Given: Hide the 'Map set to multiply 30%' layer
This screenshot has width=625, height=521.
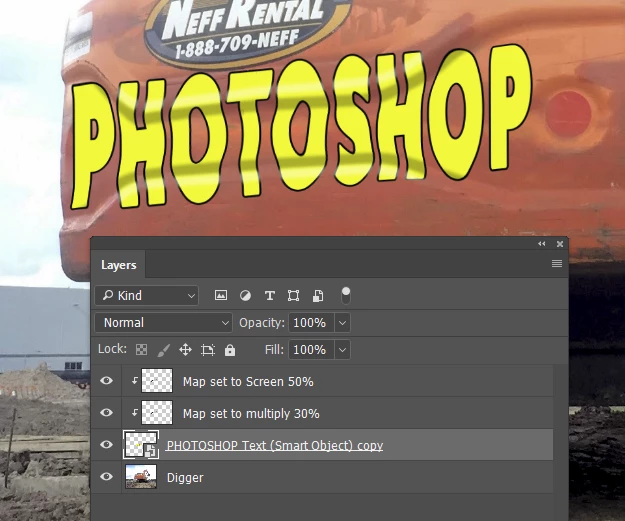Looking at the screenshot, I should point(106,412).
